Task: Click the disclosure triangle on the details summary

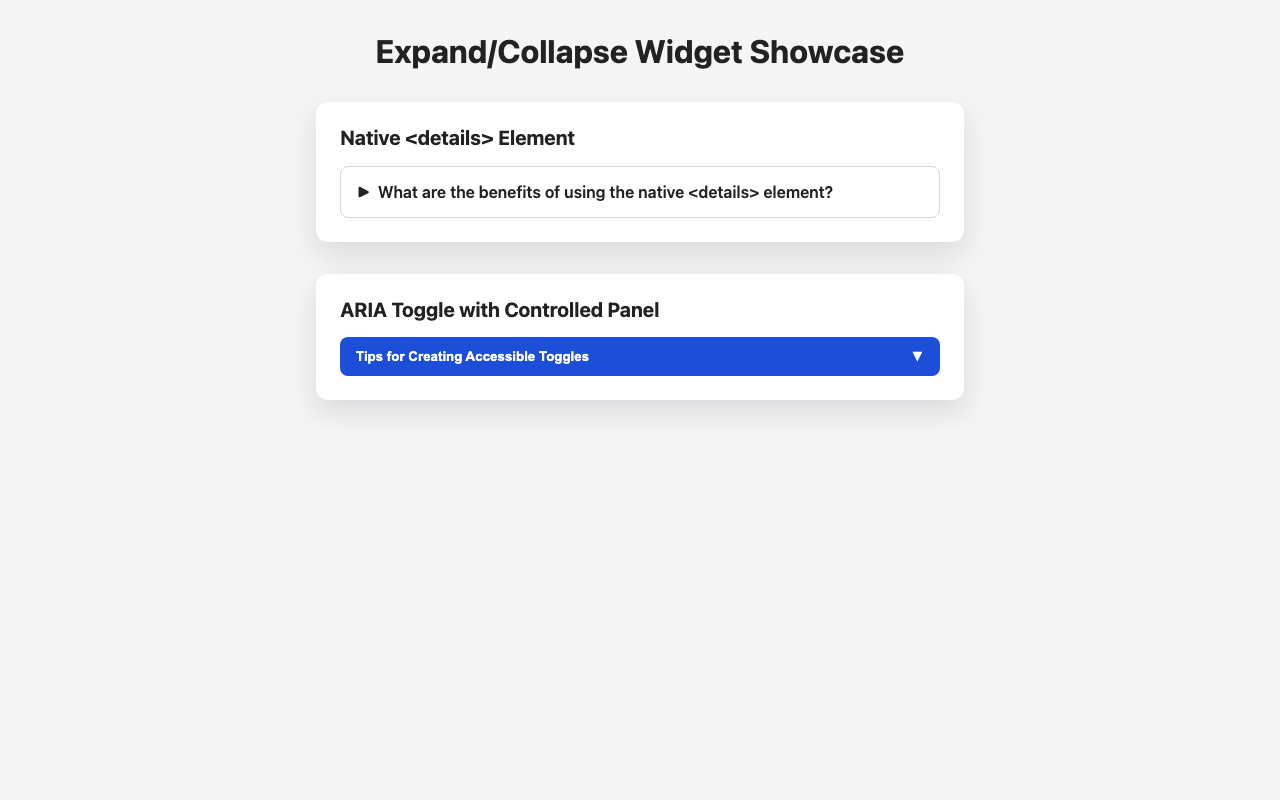Action: pyautogui.click(x=364, y=192)
